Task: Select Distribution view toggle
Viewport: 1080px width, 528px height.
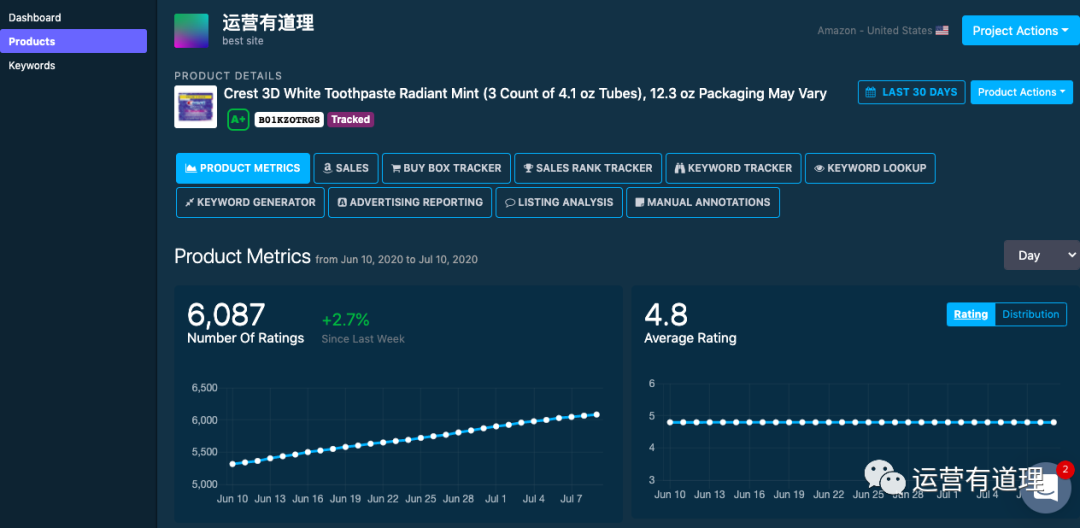Action: tap(1030, 314)
